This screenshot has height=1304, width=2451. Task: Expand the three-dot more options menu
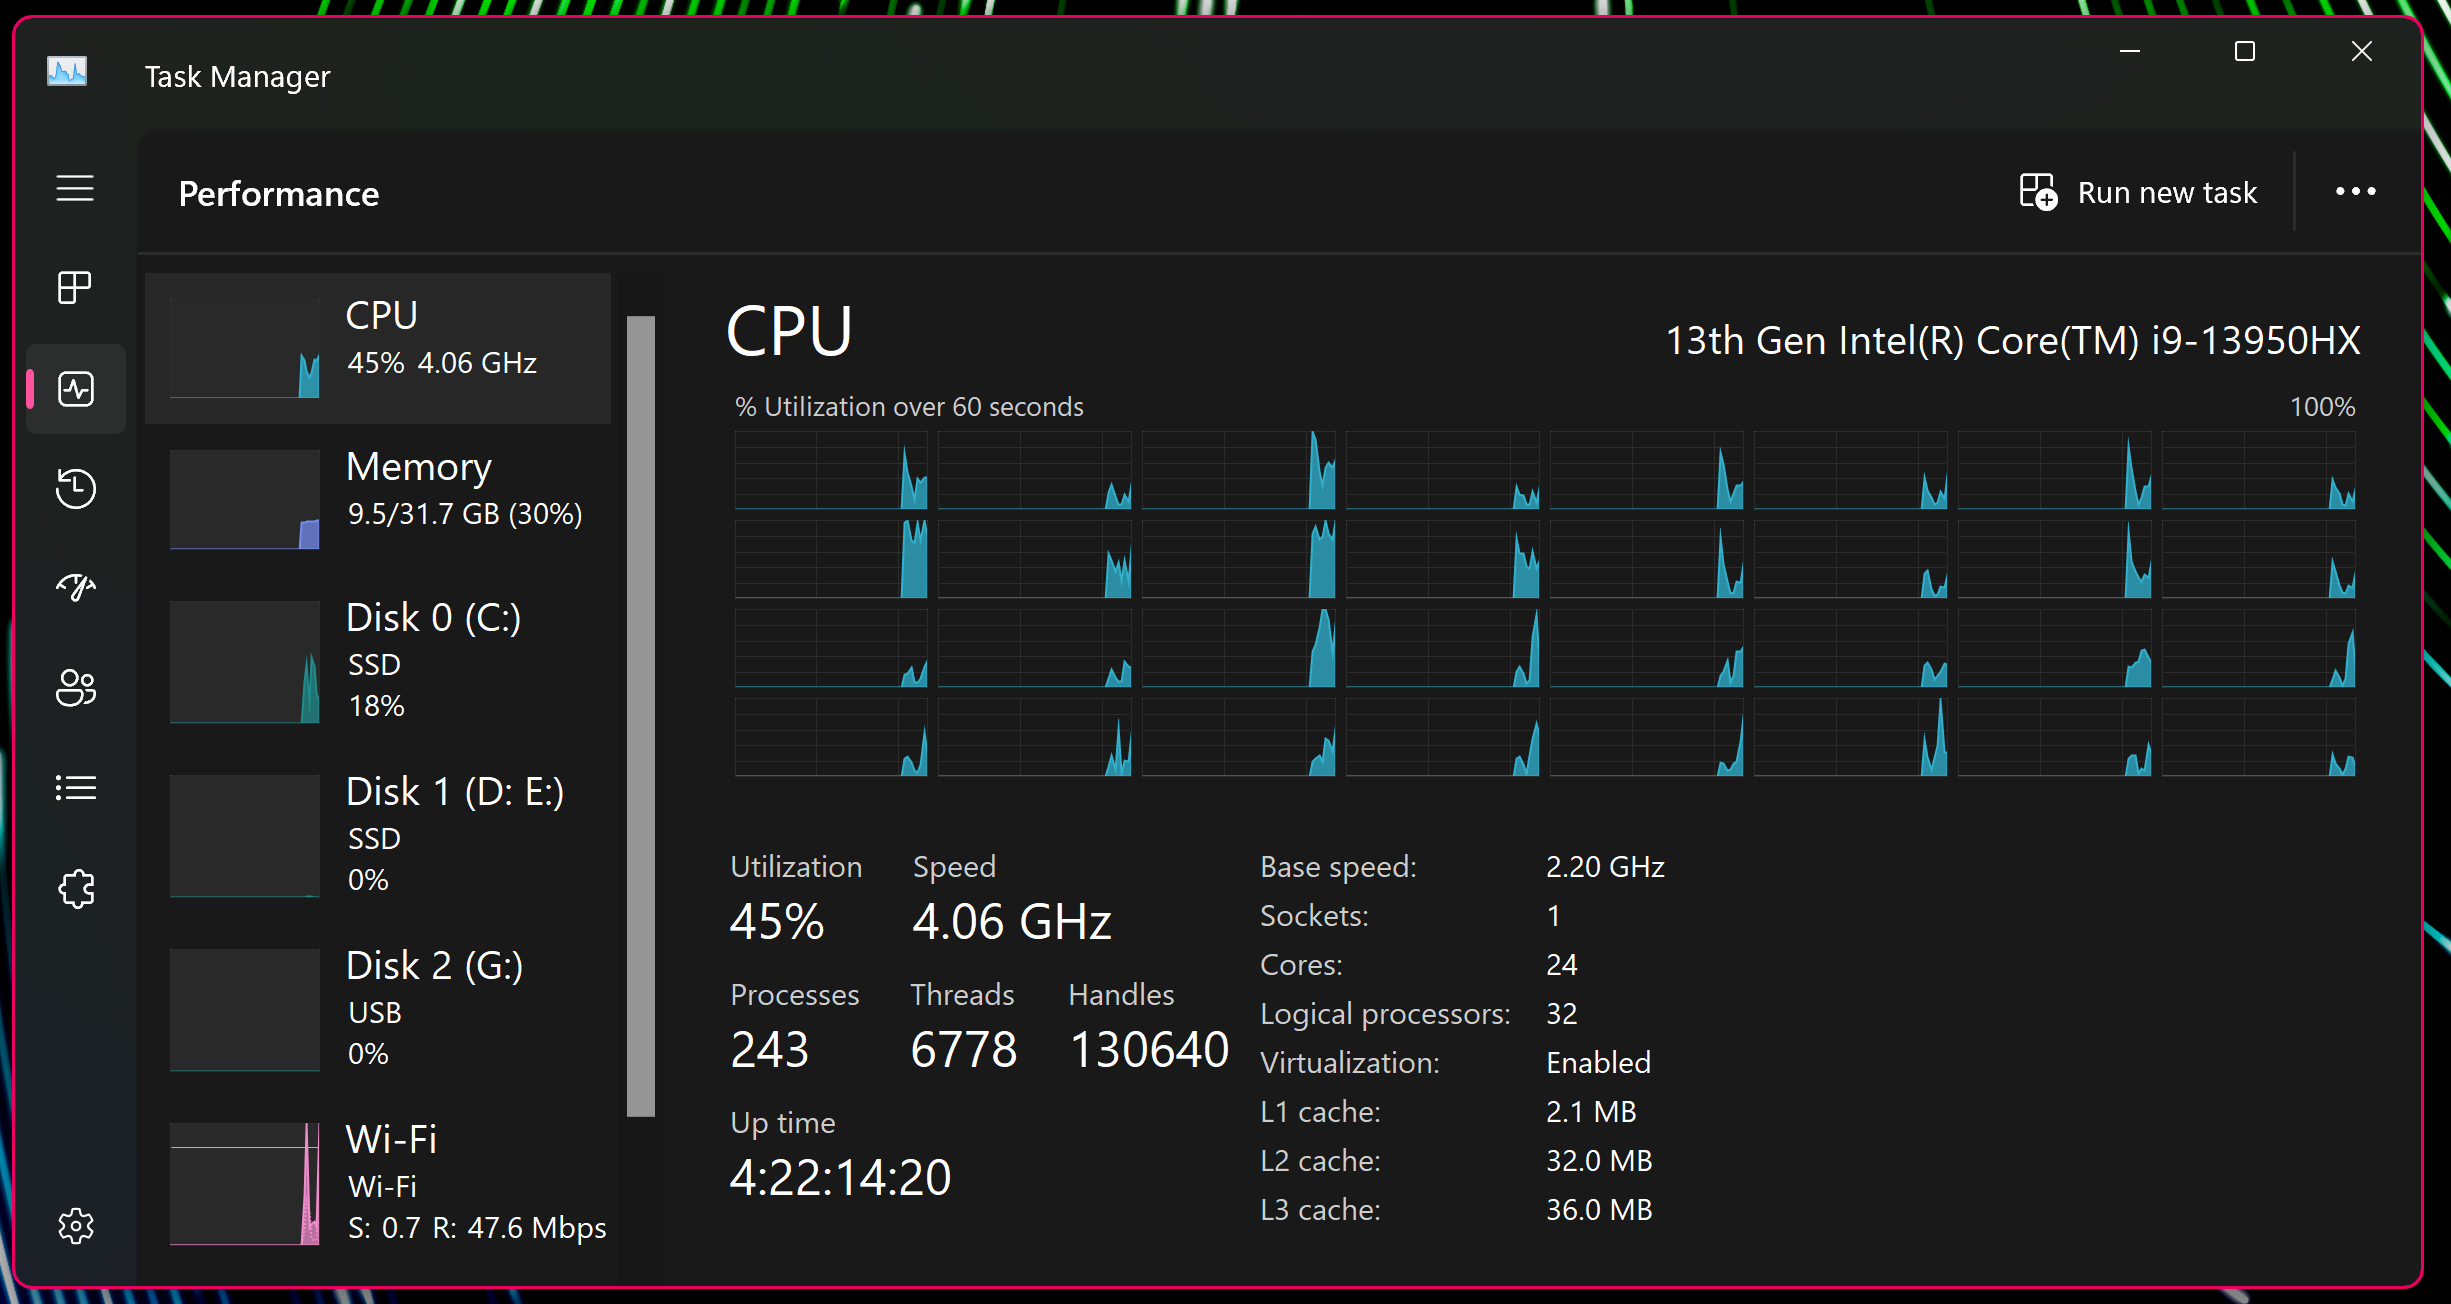(2355, 192)
